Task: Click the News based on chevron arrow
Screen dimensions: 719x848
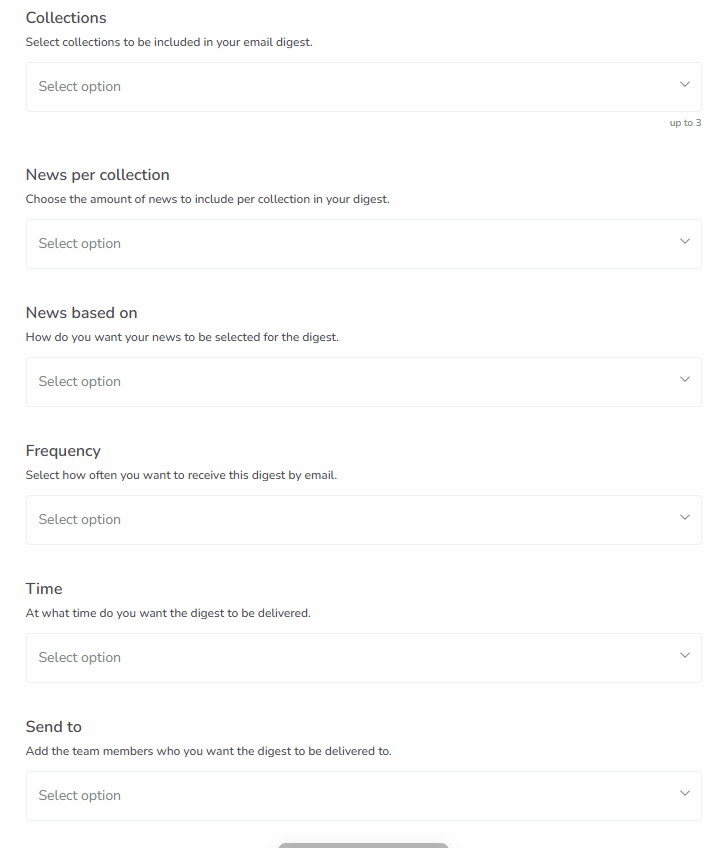Action: (x=685, y=379)
